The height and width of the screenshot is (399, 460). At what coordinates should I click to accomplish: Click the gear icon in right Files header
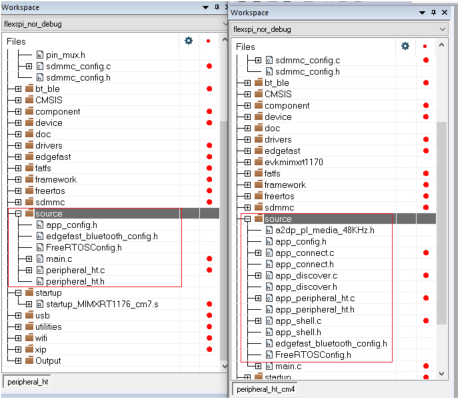click(x=405, y=46)
